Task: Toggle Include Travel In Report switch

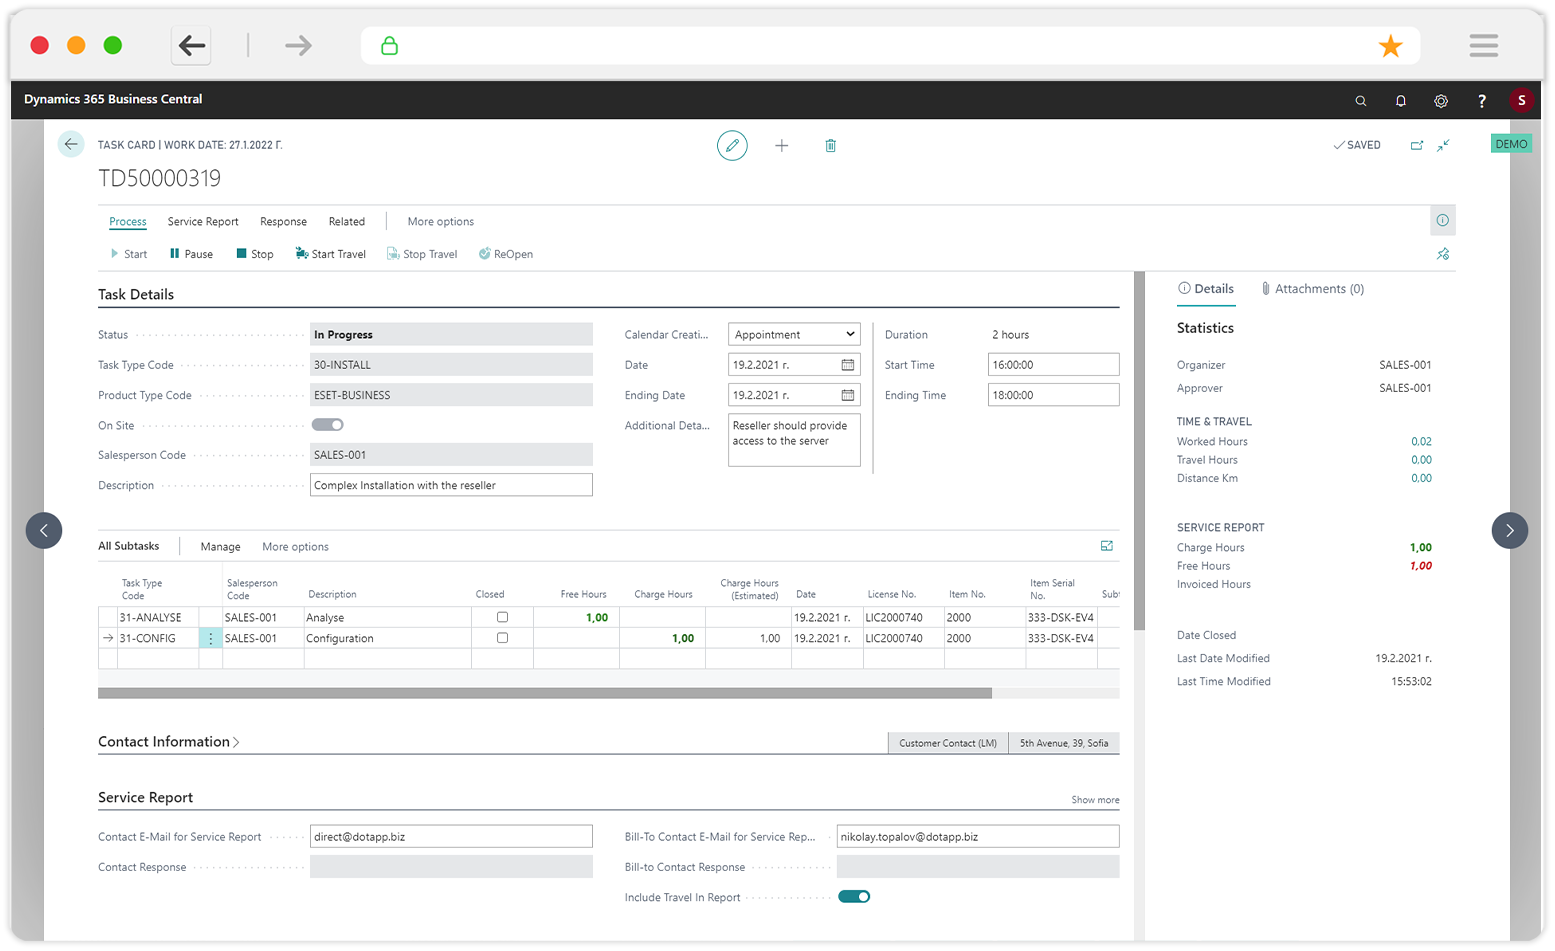Action: [854, 897]
